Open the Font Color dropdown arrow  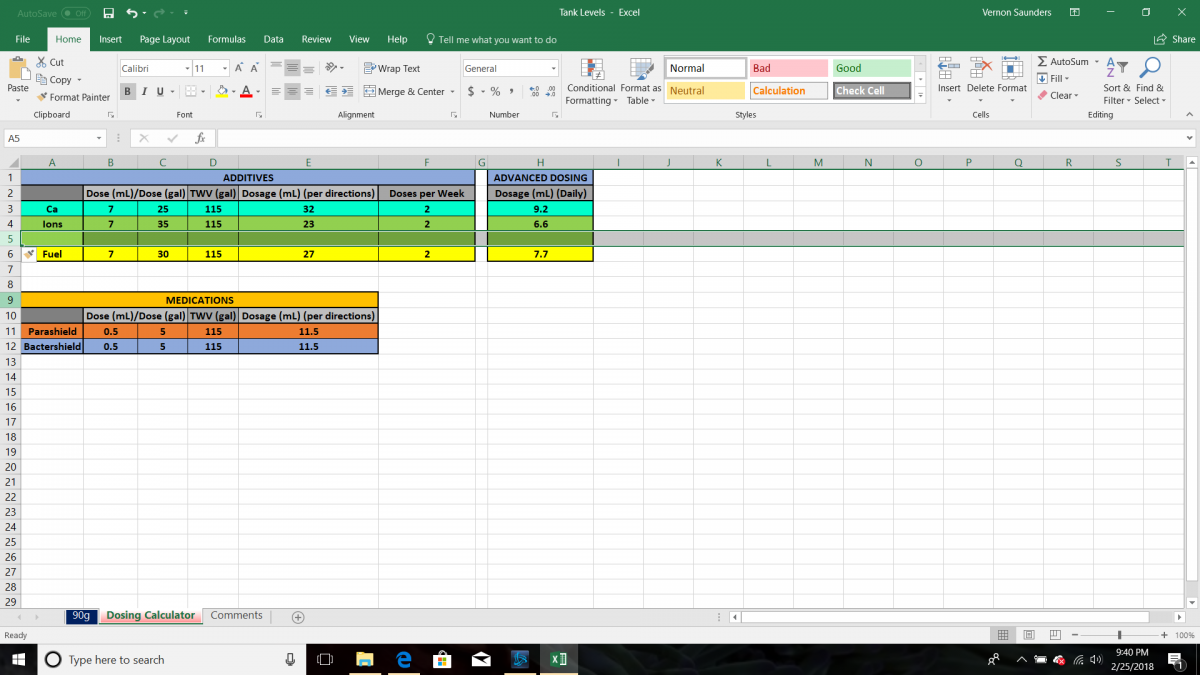click(x=257, y=91)
